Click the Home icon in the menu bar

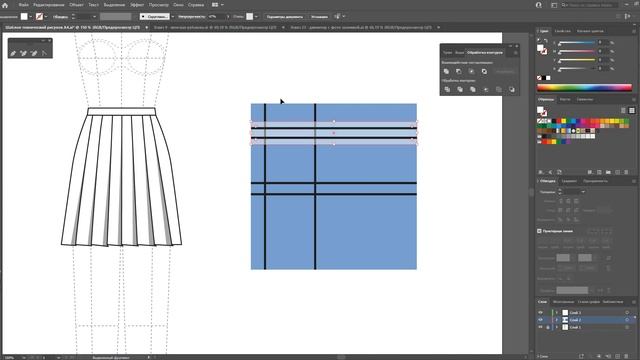[x=5, y=5]
